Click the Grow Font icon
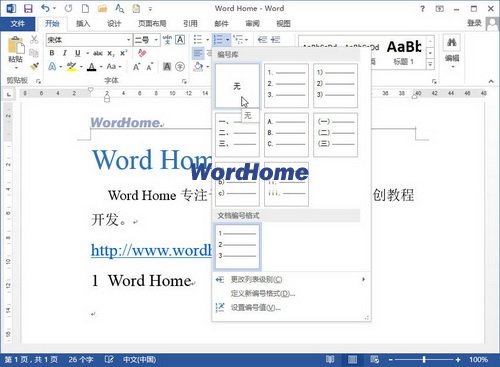This screenshot has width=500, height=367. point(136,67)
